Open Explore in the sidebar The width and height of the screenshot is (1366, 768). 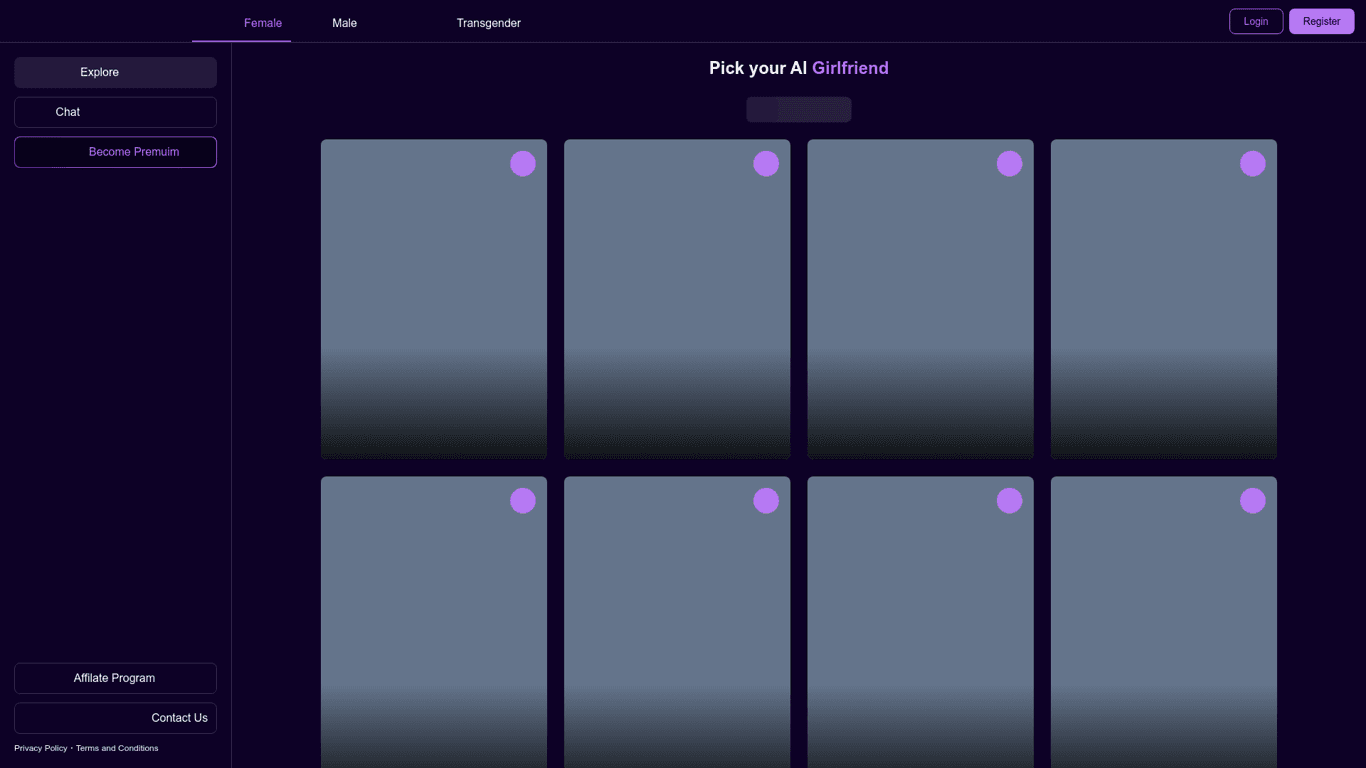115,72
